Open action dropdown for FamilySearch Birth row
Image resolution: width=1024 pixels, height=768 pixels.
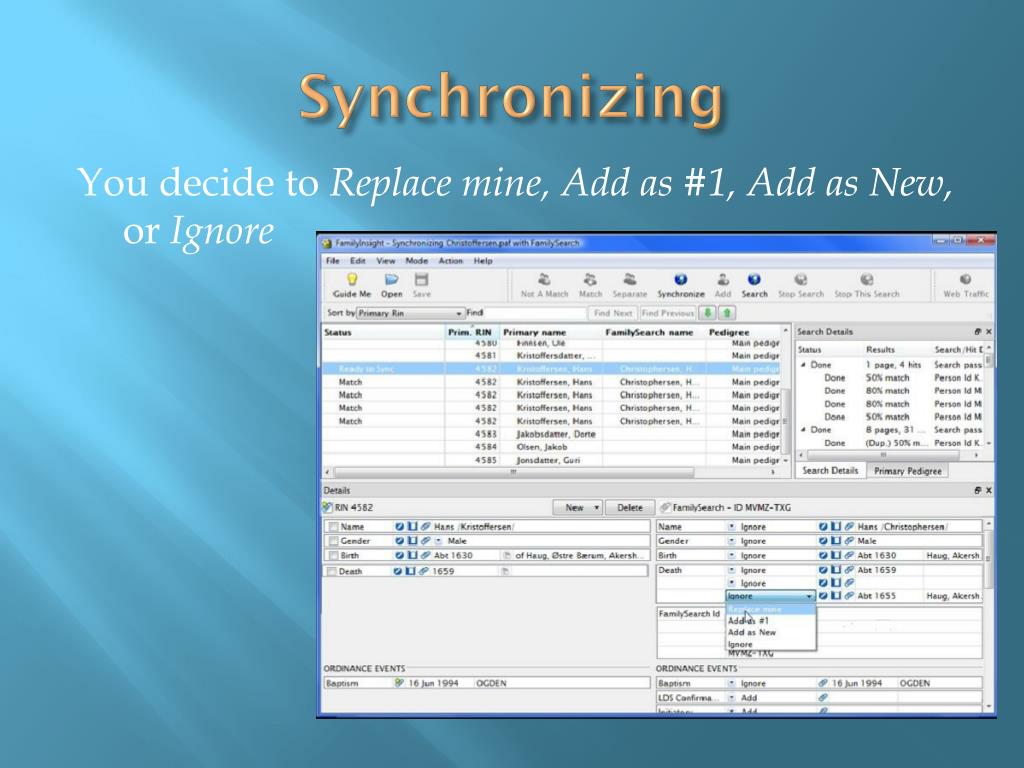click(731, 555)
